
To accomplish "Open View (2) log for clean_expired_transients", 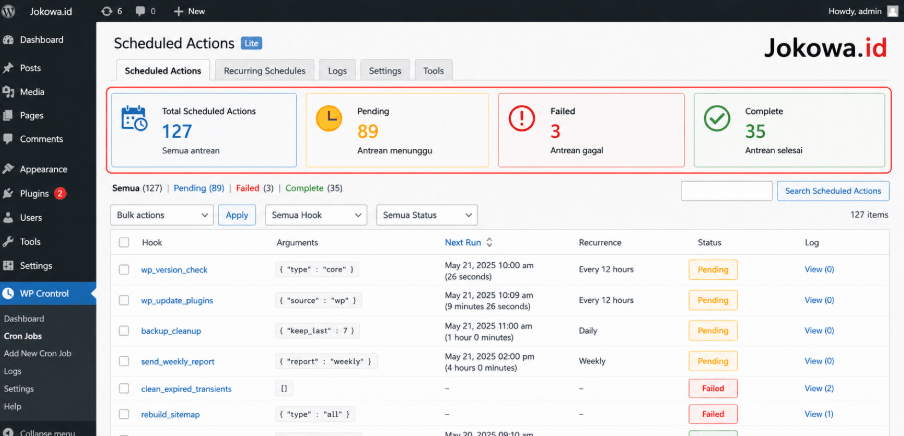I will (x=819, y=389).
